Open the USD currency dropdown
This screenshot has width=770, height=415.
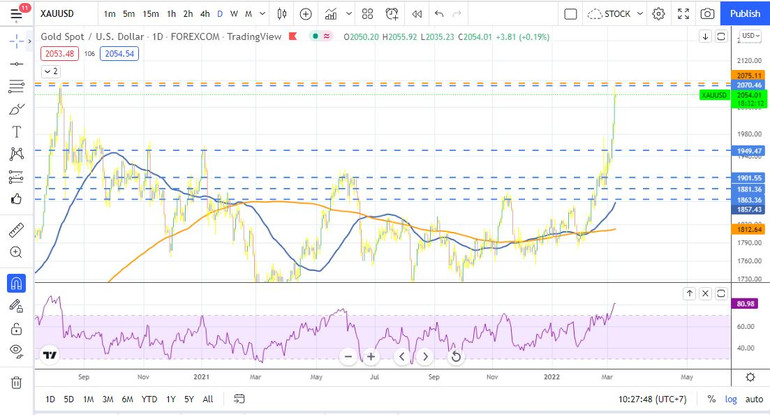749,36
